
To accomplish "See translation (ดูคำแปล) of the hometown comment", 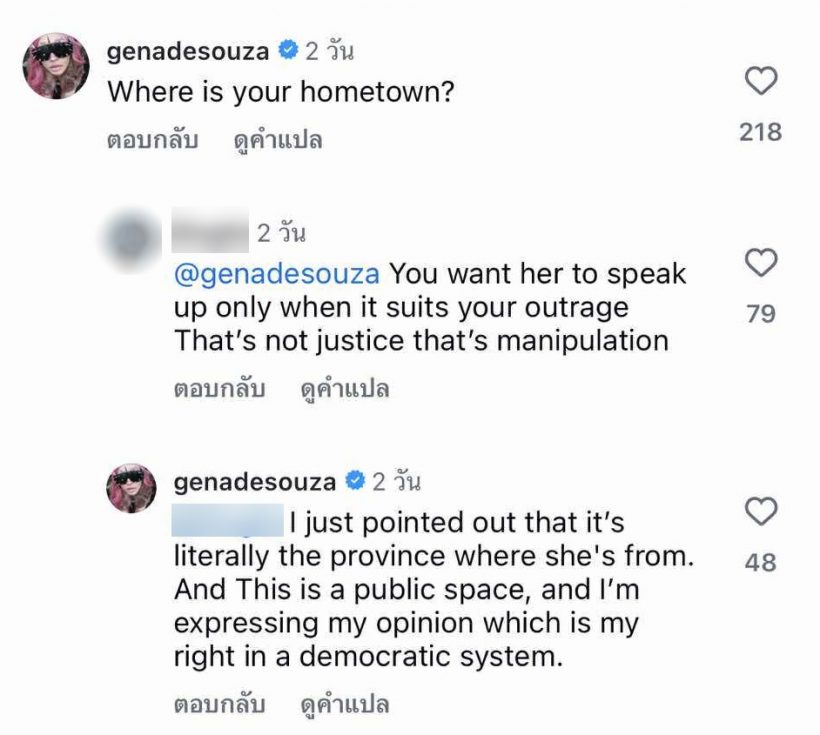I will click(x=278, y=140).
